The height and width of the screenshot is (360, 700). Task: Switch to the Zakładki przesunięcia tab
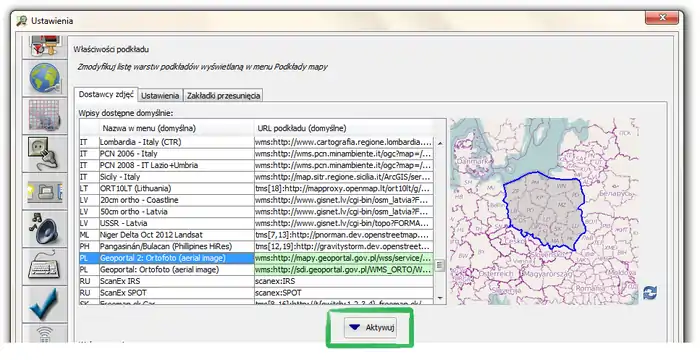223,96
